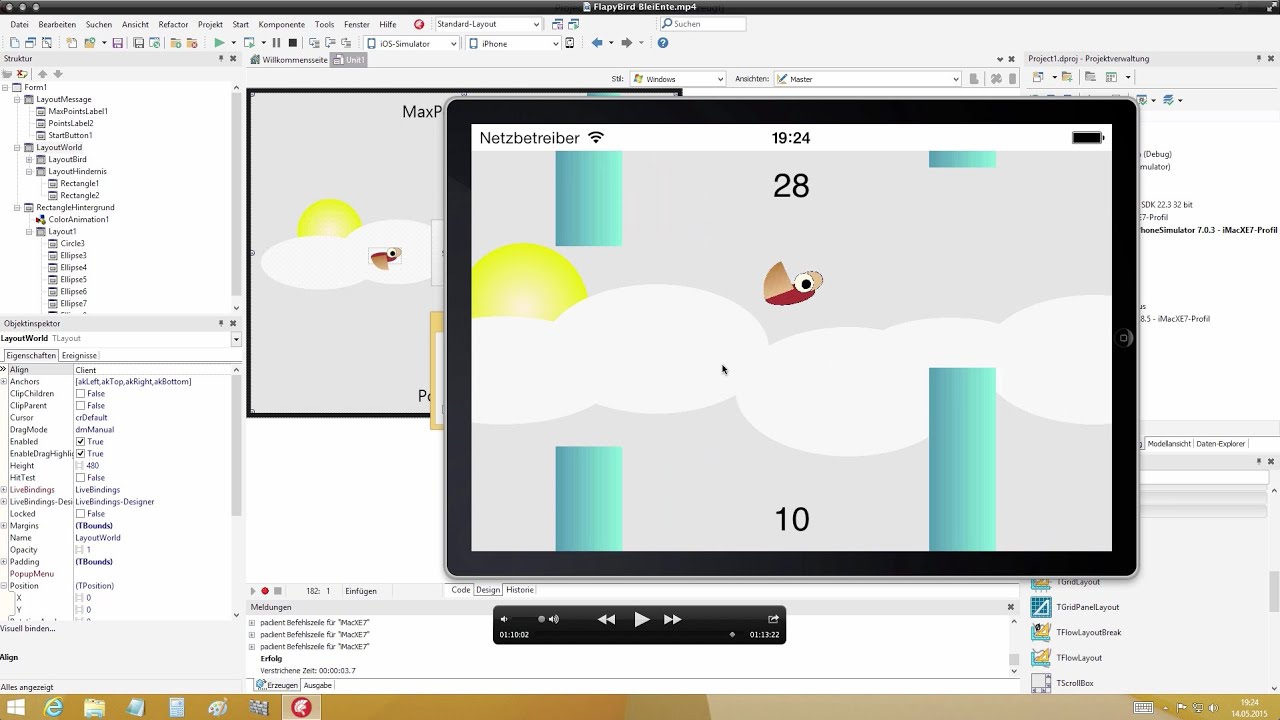The width and height of the screenshot is (1280, 720).
Task: Open the iOS-Simulator platform dropdown
Action: (x=453, y=43)
